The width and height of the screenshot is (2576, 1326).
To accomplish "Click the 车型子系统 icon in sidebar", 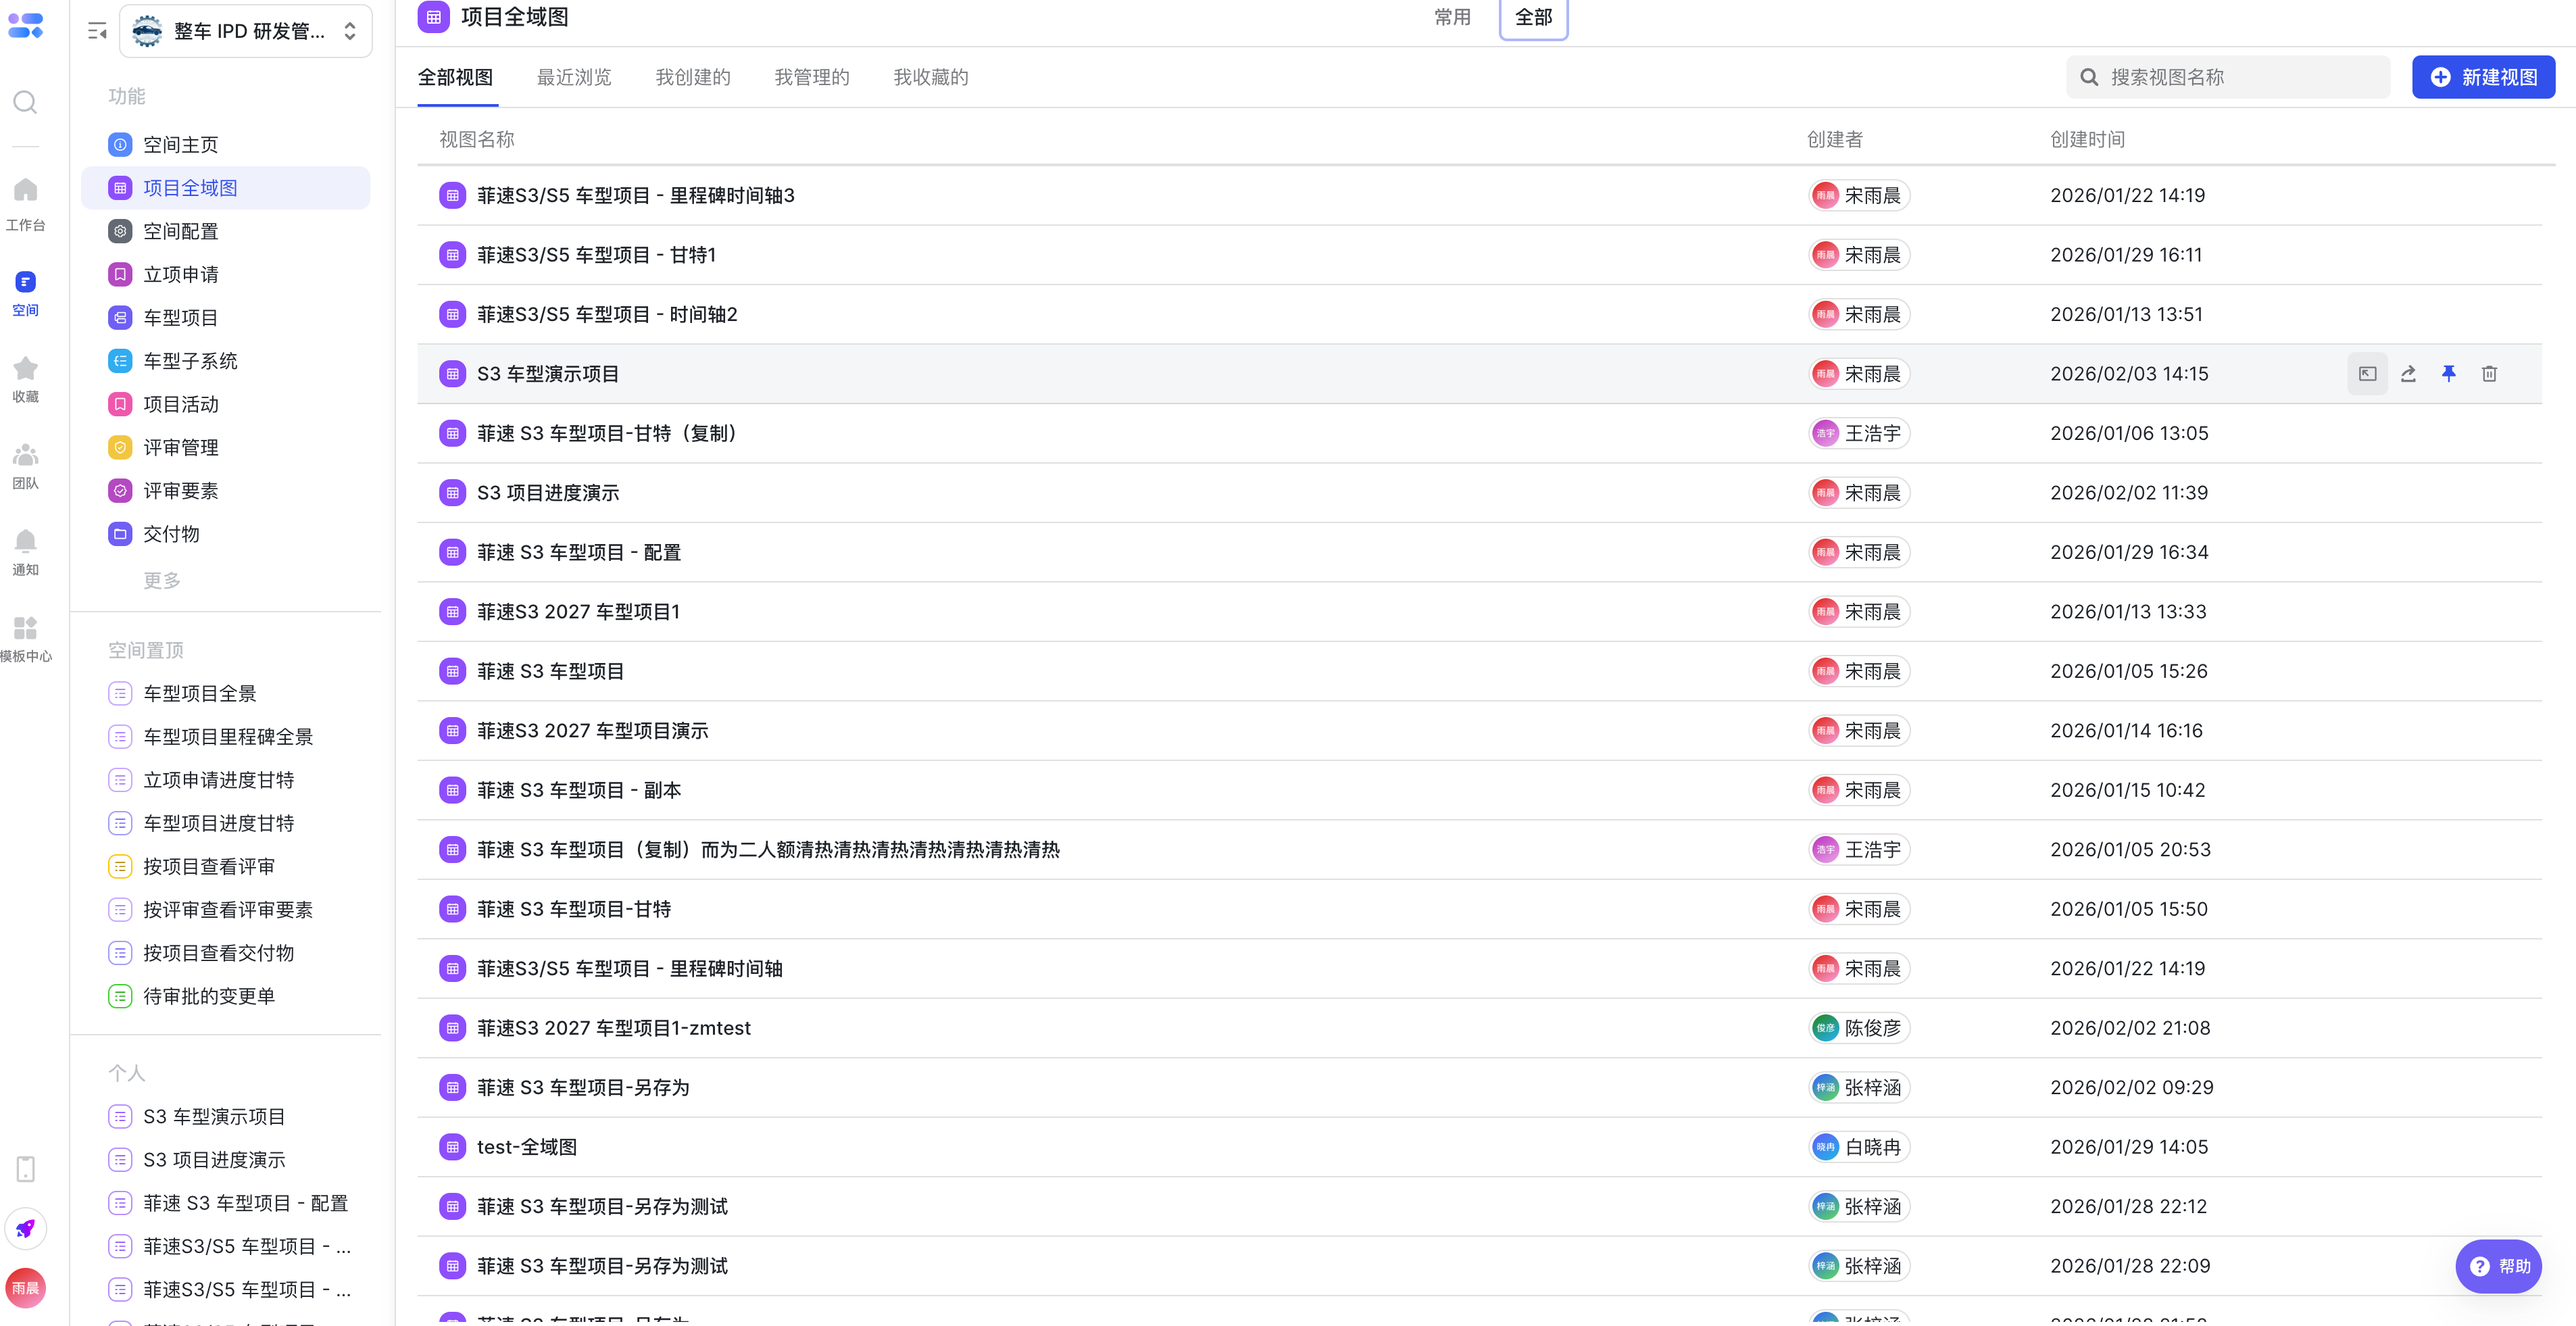I will pos(120,361).
